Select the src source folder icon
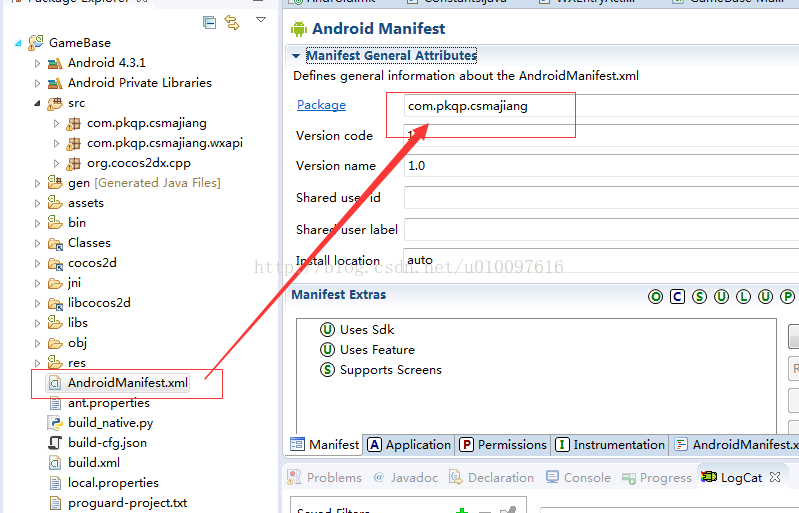The image size is (799, 513). [55, 103]
